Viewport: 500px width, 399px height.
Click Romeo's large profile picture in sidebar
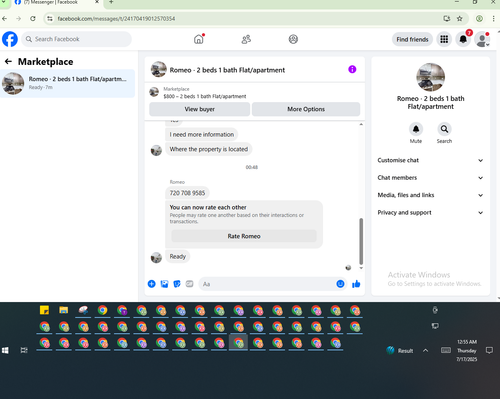pyautogui.click(x=430, y=77)
